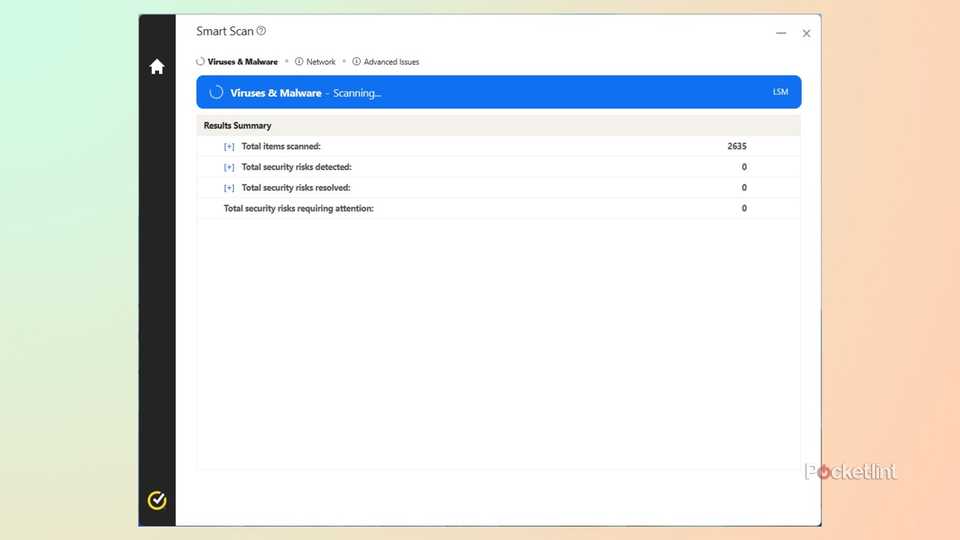Click the Results Summary header

[238, 126]
